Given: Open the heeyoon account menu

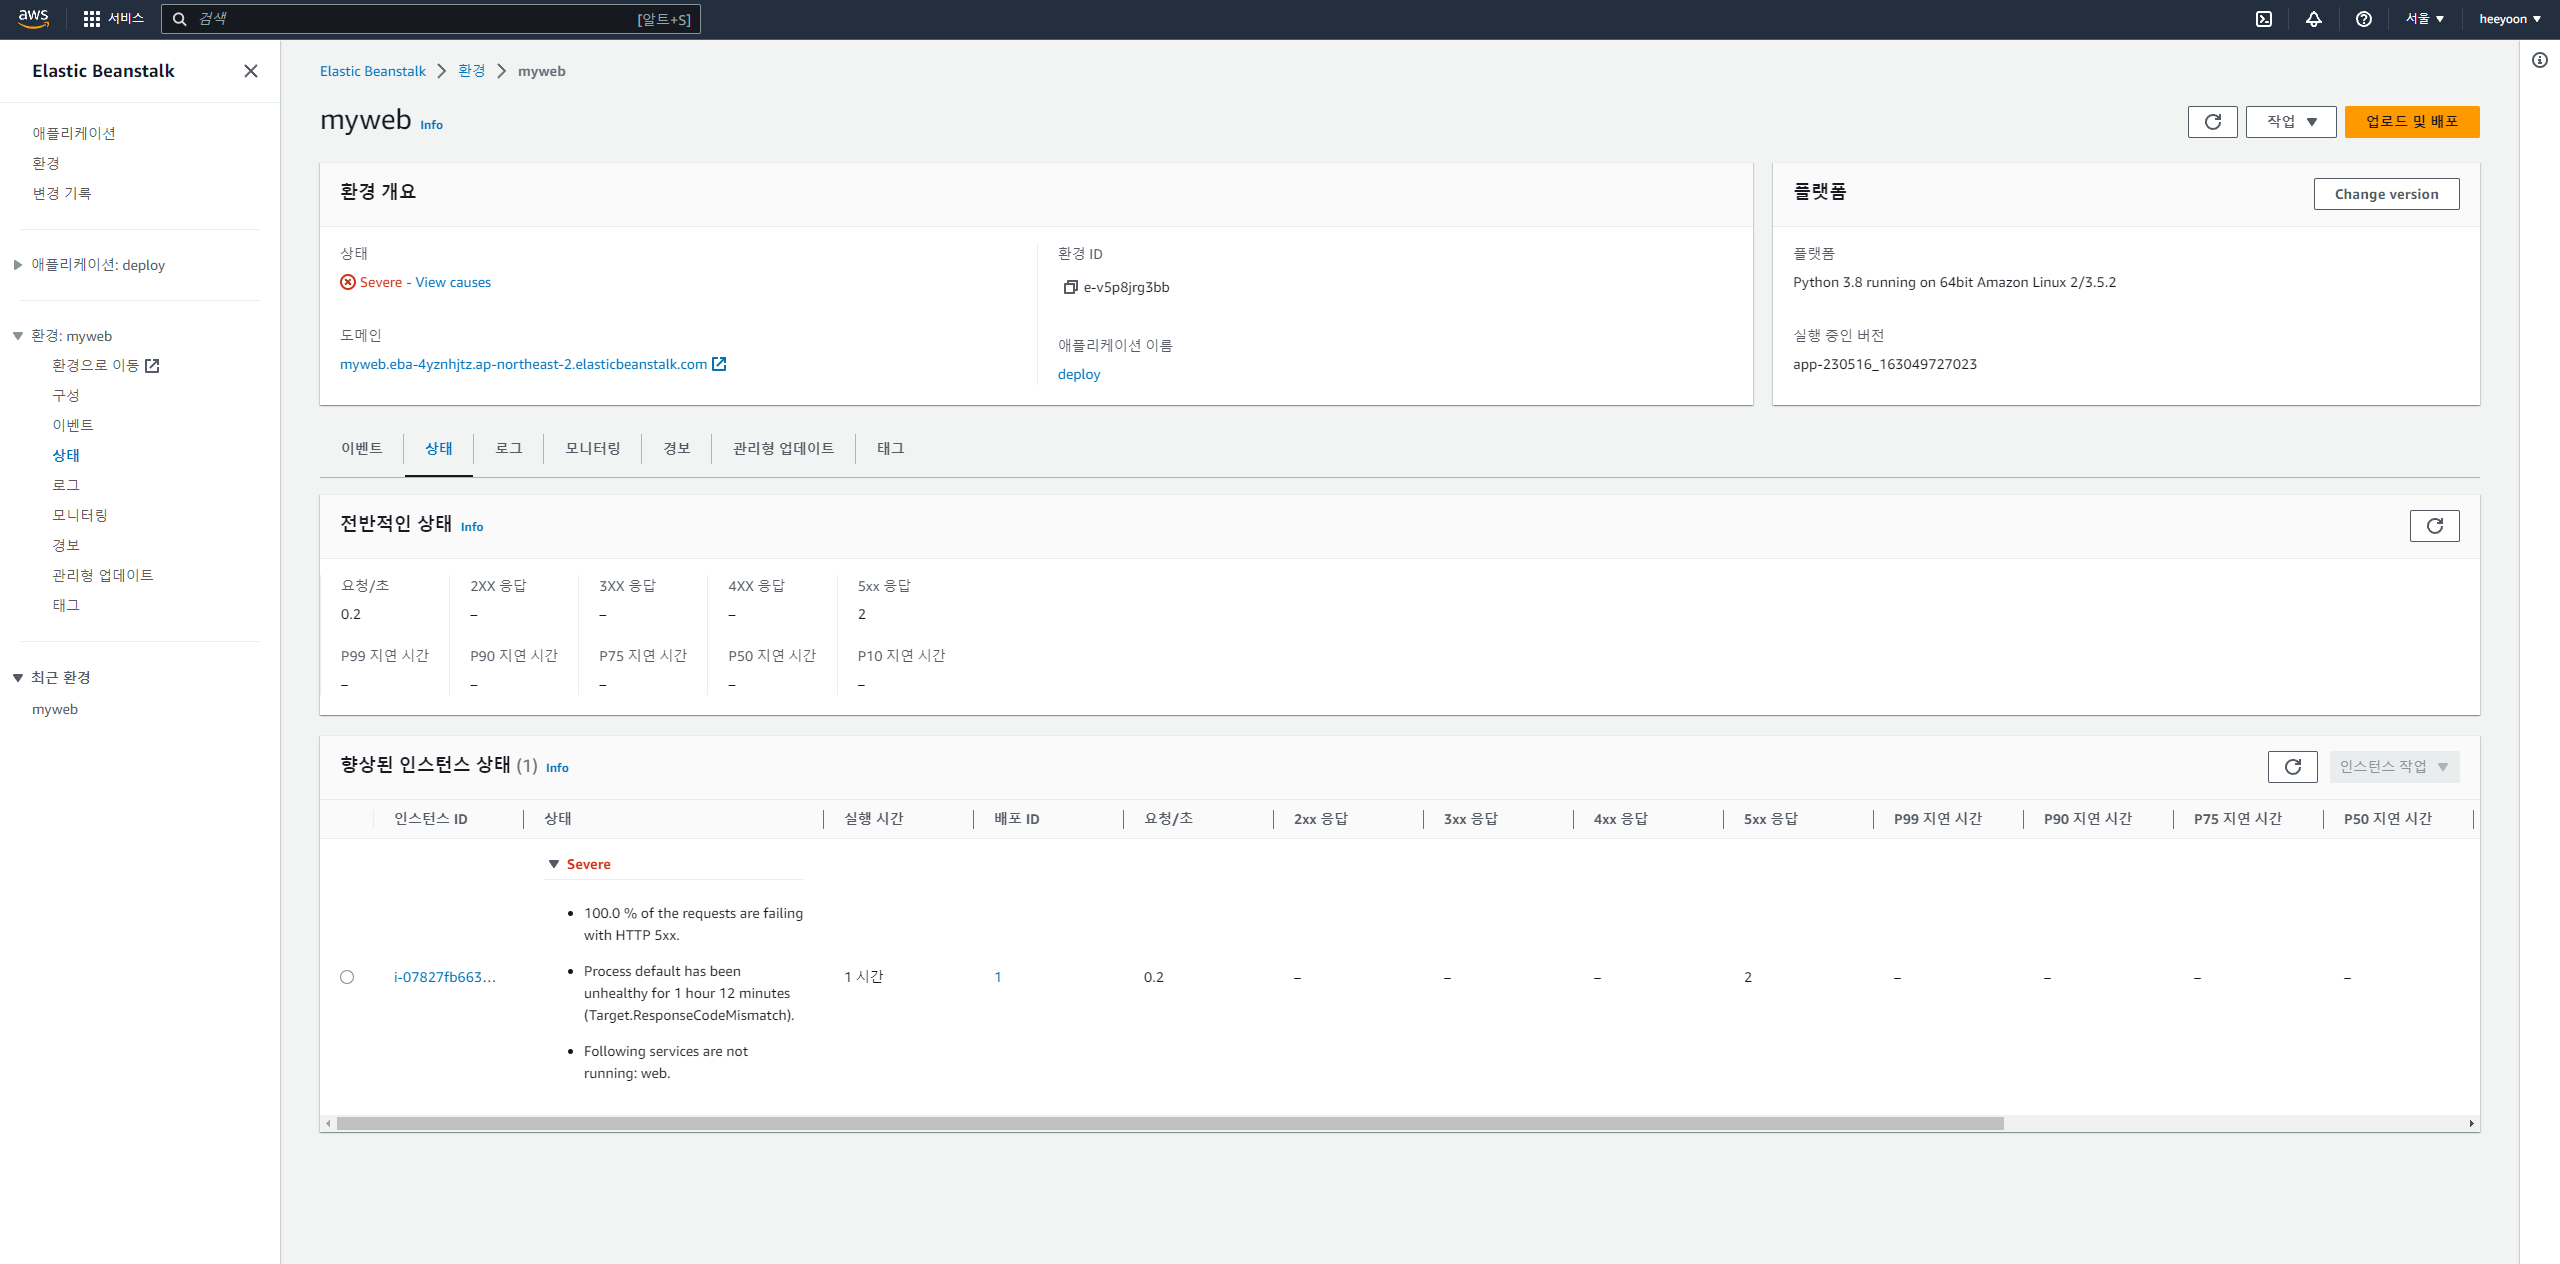Looking at the screenshot, I should point(2510,19).
